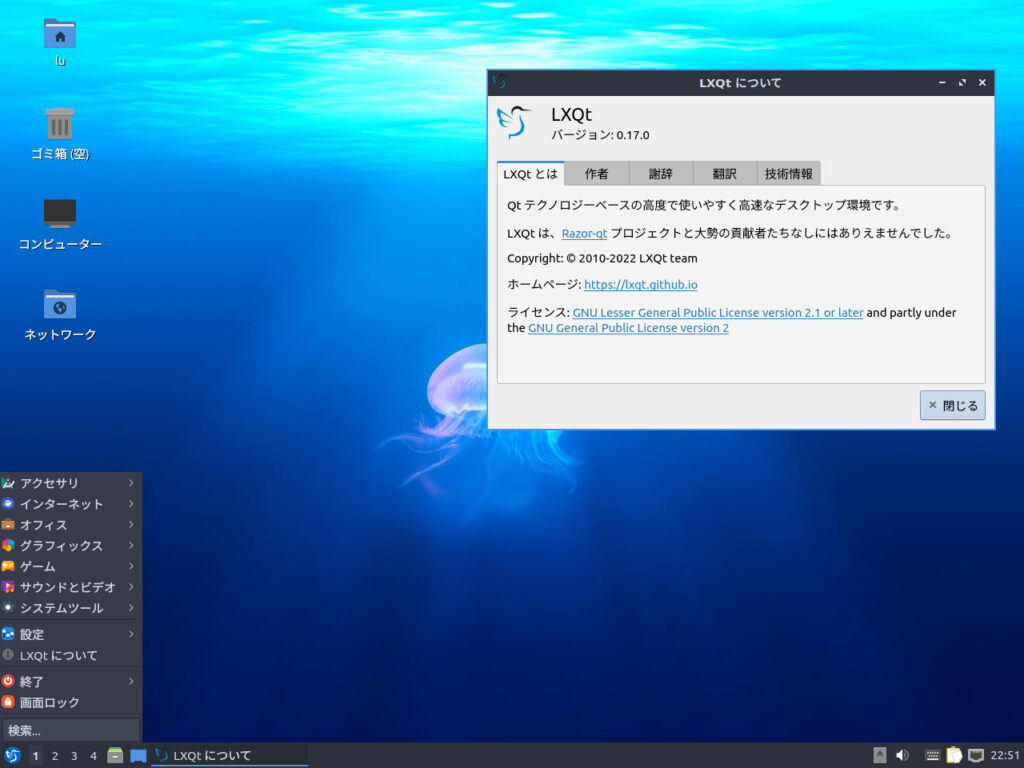The image size is (1024, 768).
Task: Switch to the 技術情報 tab
Action: pos(789,173)
